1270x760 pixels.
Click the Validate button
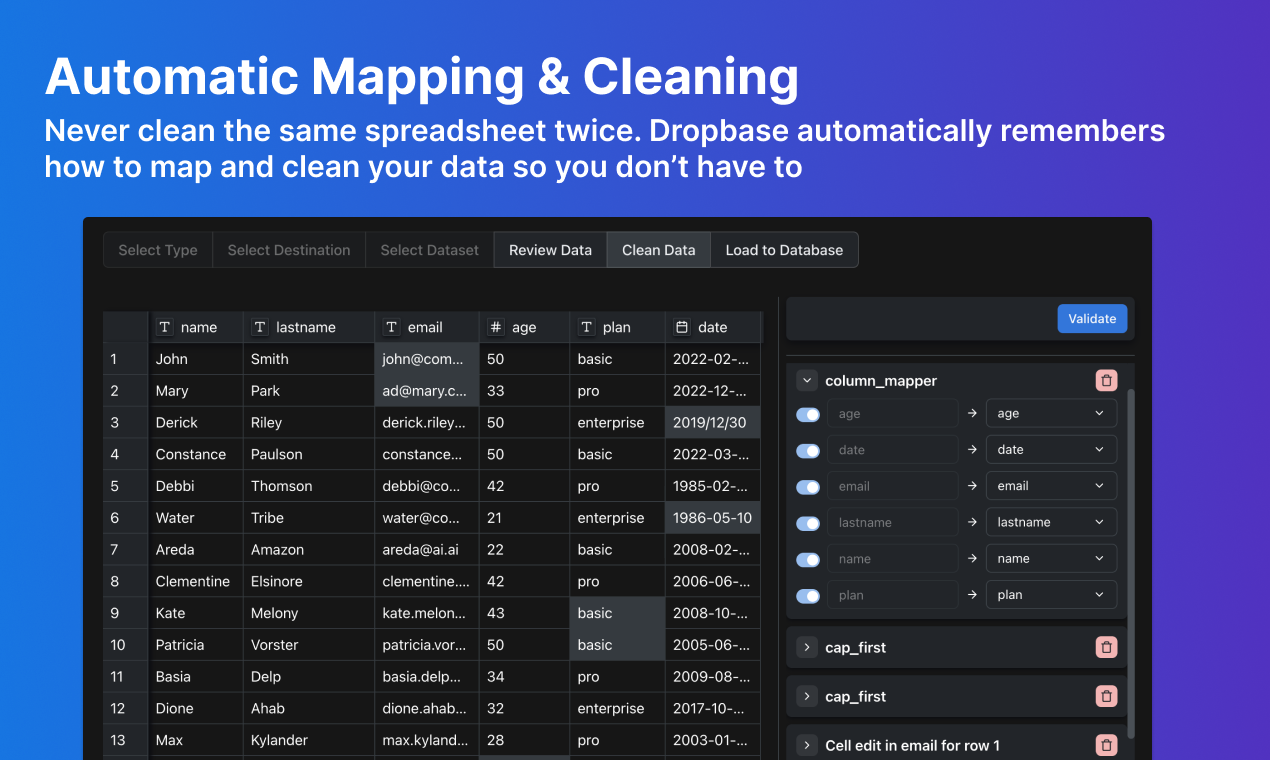pyautogui.click(x=1092, y=319)
